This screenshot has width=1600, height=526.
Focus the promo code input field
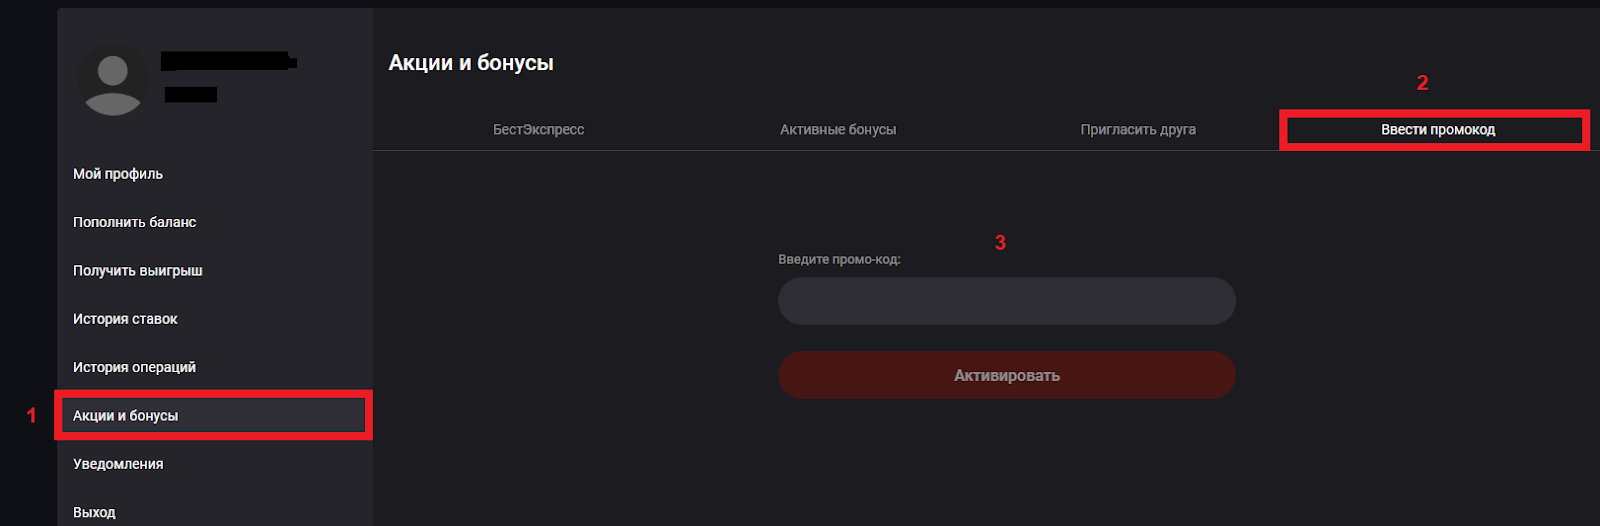coord(1006,301)
